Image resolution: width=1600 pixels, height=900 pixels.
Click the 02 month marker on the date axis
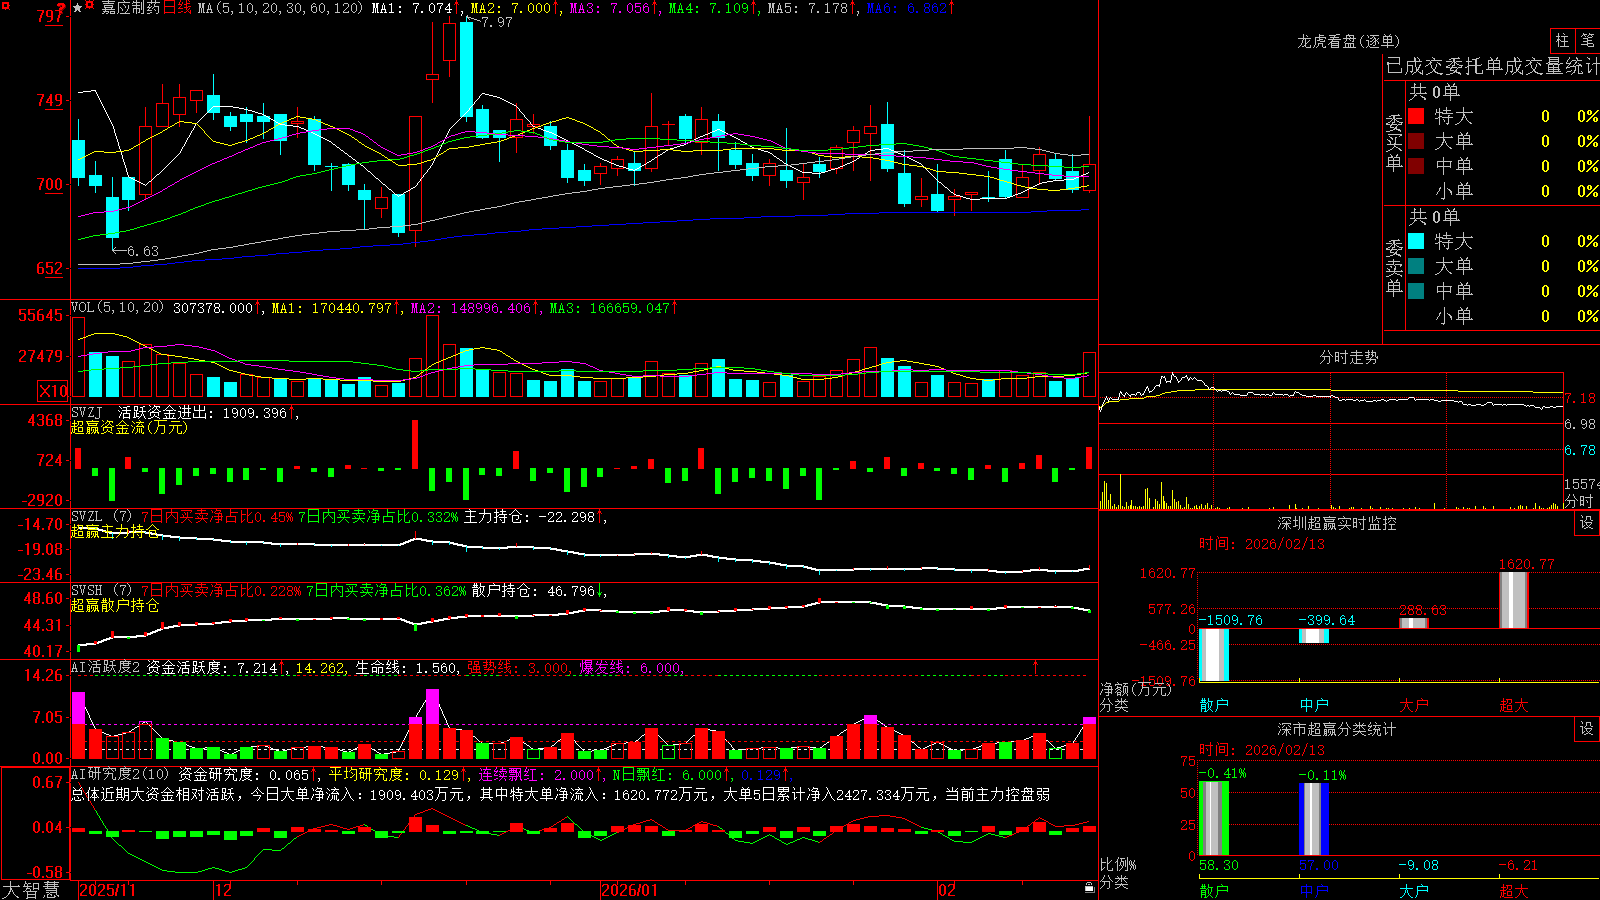(x=947, y=890)
